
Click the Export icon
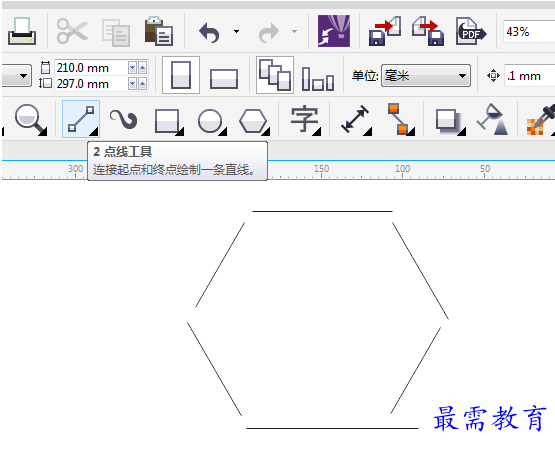428,31
